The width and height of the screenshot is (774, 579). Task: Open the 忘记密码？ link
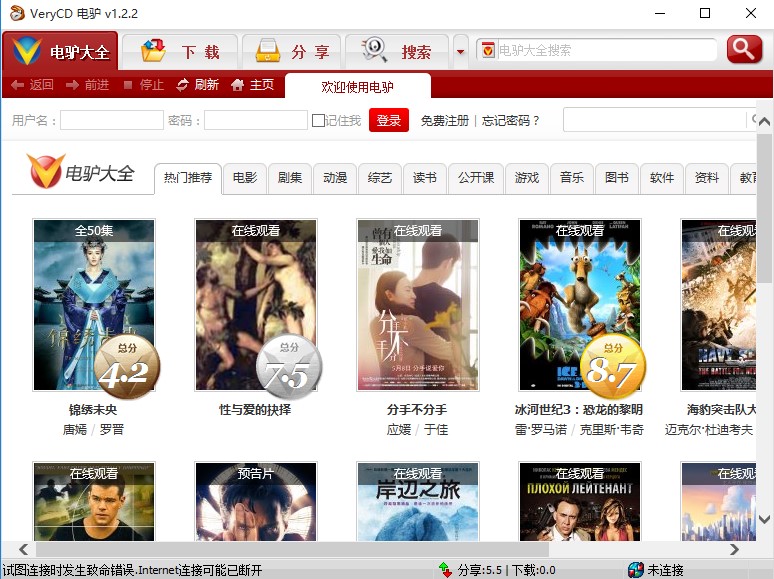click(510, 120)
